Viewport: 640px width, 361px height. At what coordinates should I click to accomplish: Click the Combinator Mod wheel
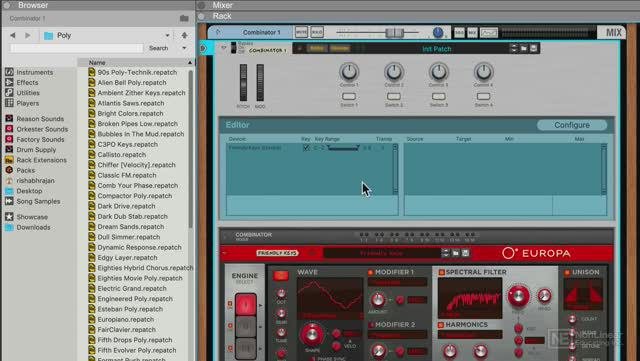click(x=260, y=82)
